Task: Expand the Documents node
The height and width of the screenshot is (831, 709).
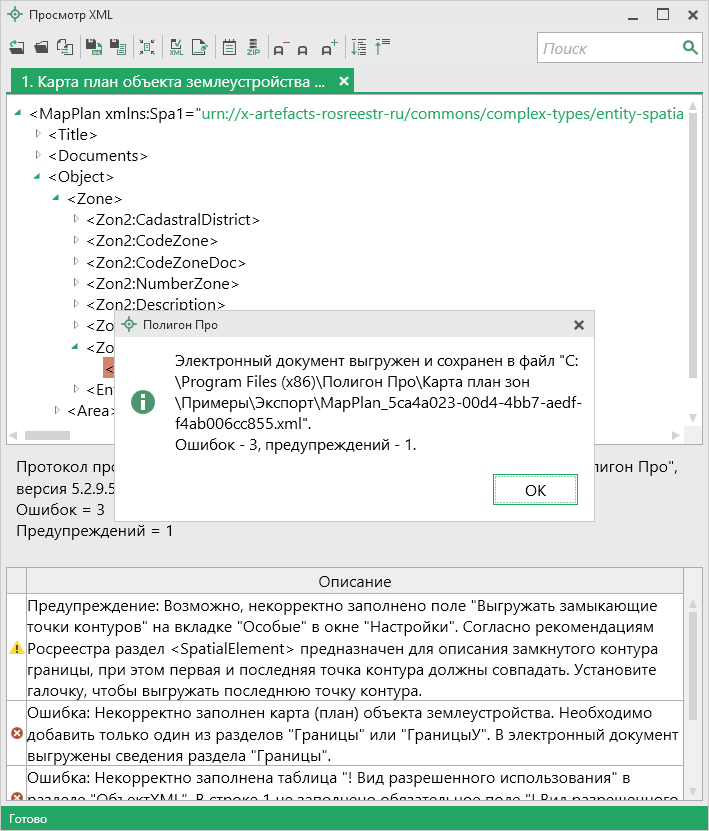Action: [x=39, y=155]
